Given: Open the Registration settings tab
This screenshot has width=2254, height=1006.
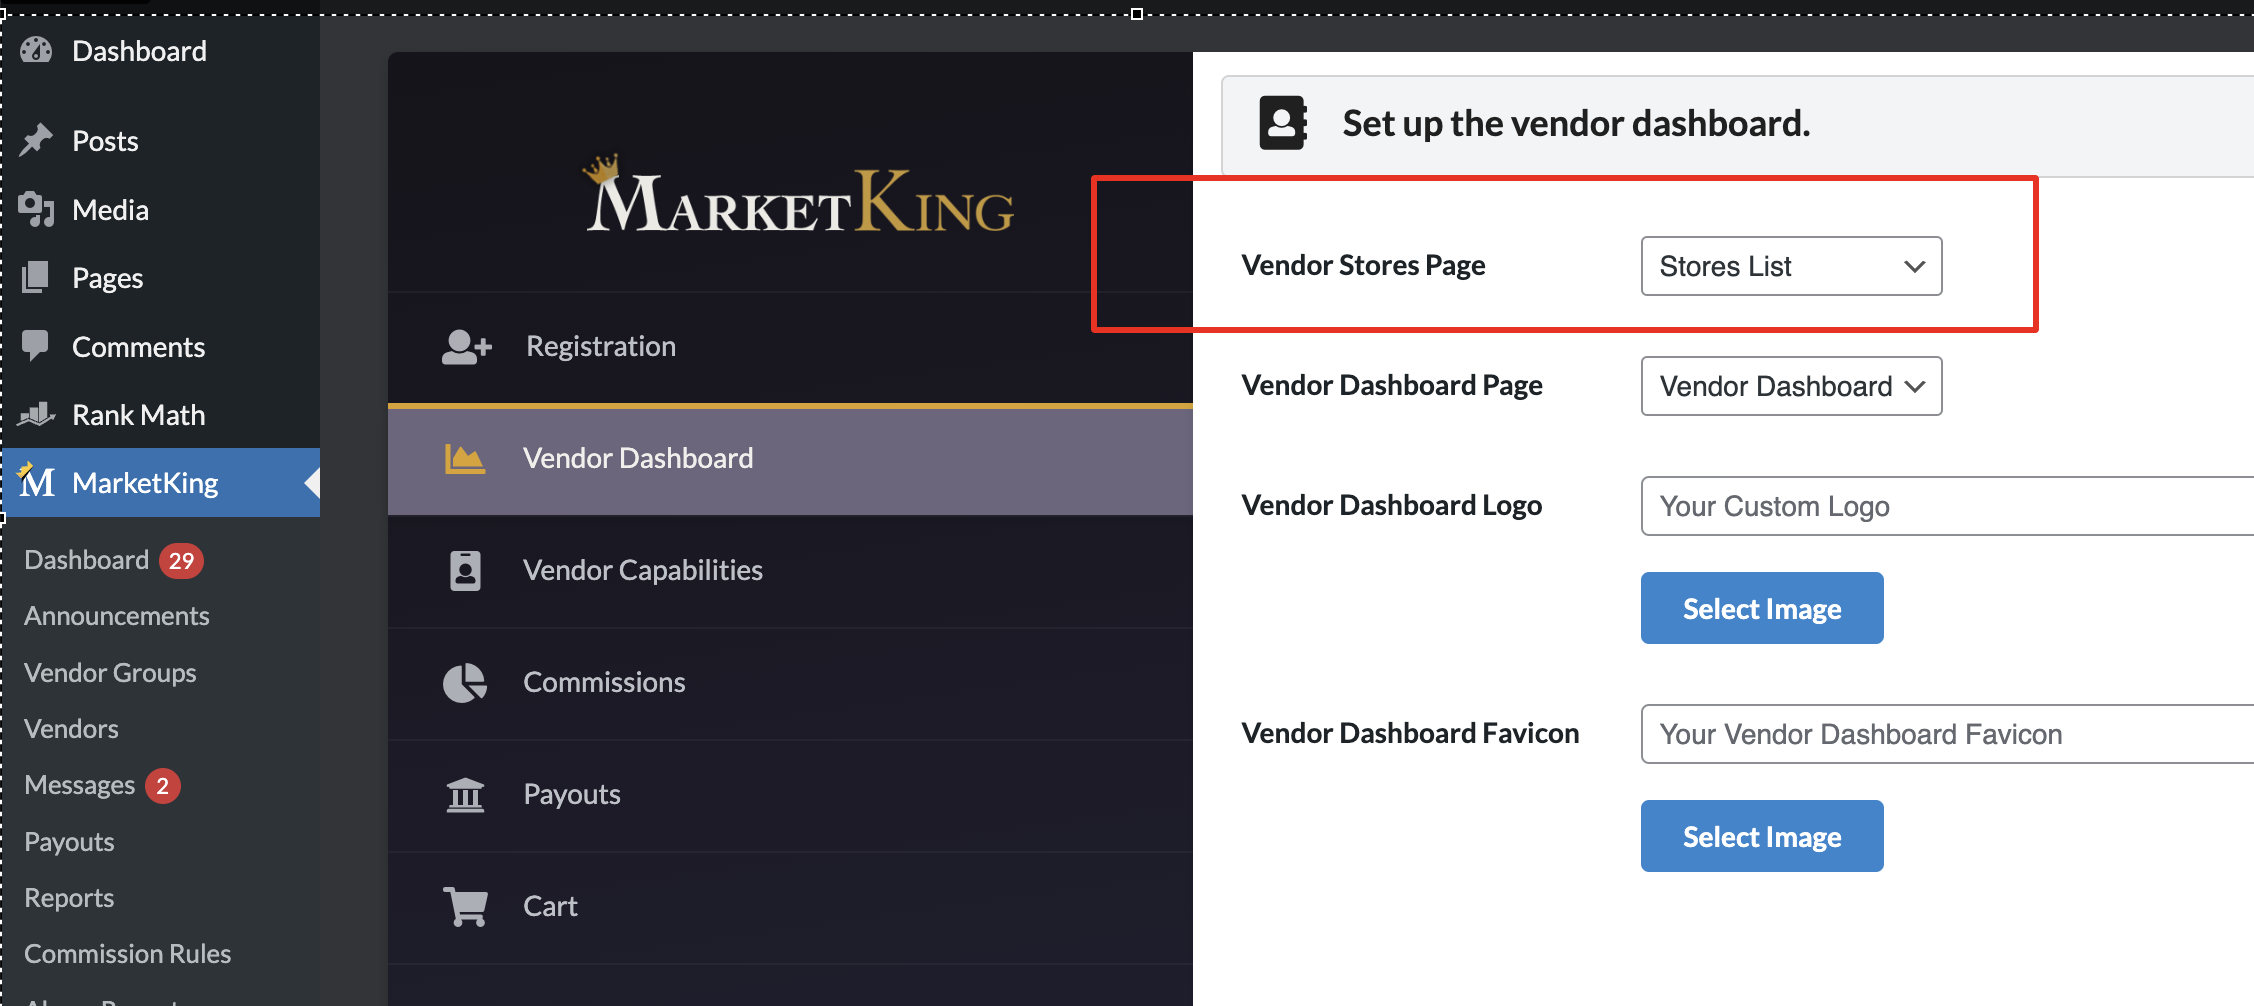Looking at the screenshot, I should 790,347.
